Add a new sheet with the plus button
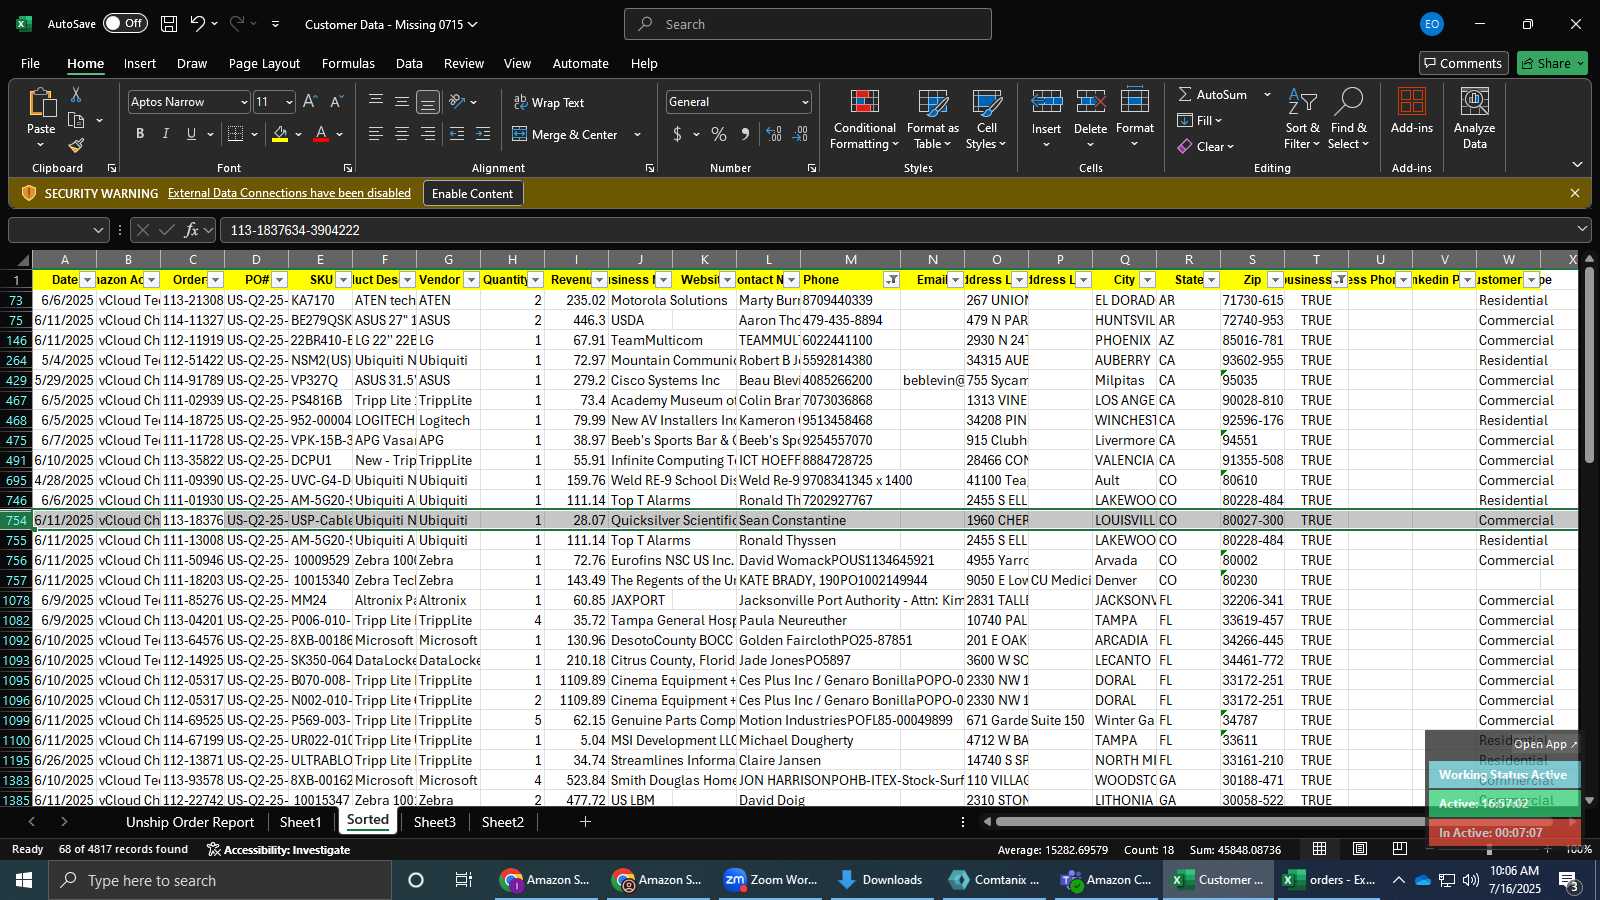 (586, 822)
